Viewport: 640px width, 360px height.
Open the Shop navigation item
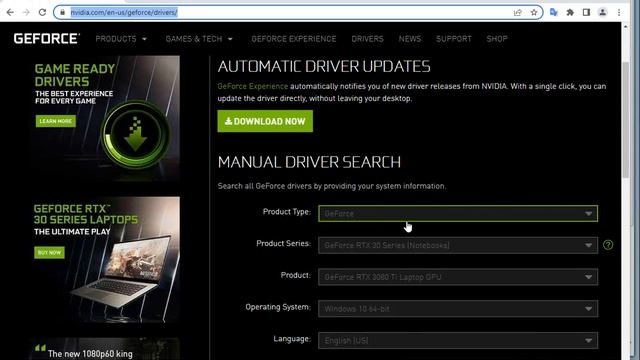[497, 39]
